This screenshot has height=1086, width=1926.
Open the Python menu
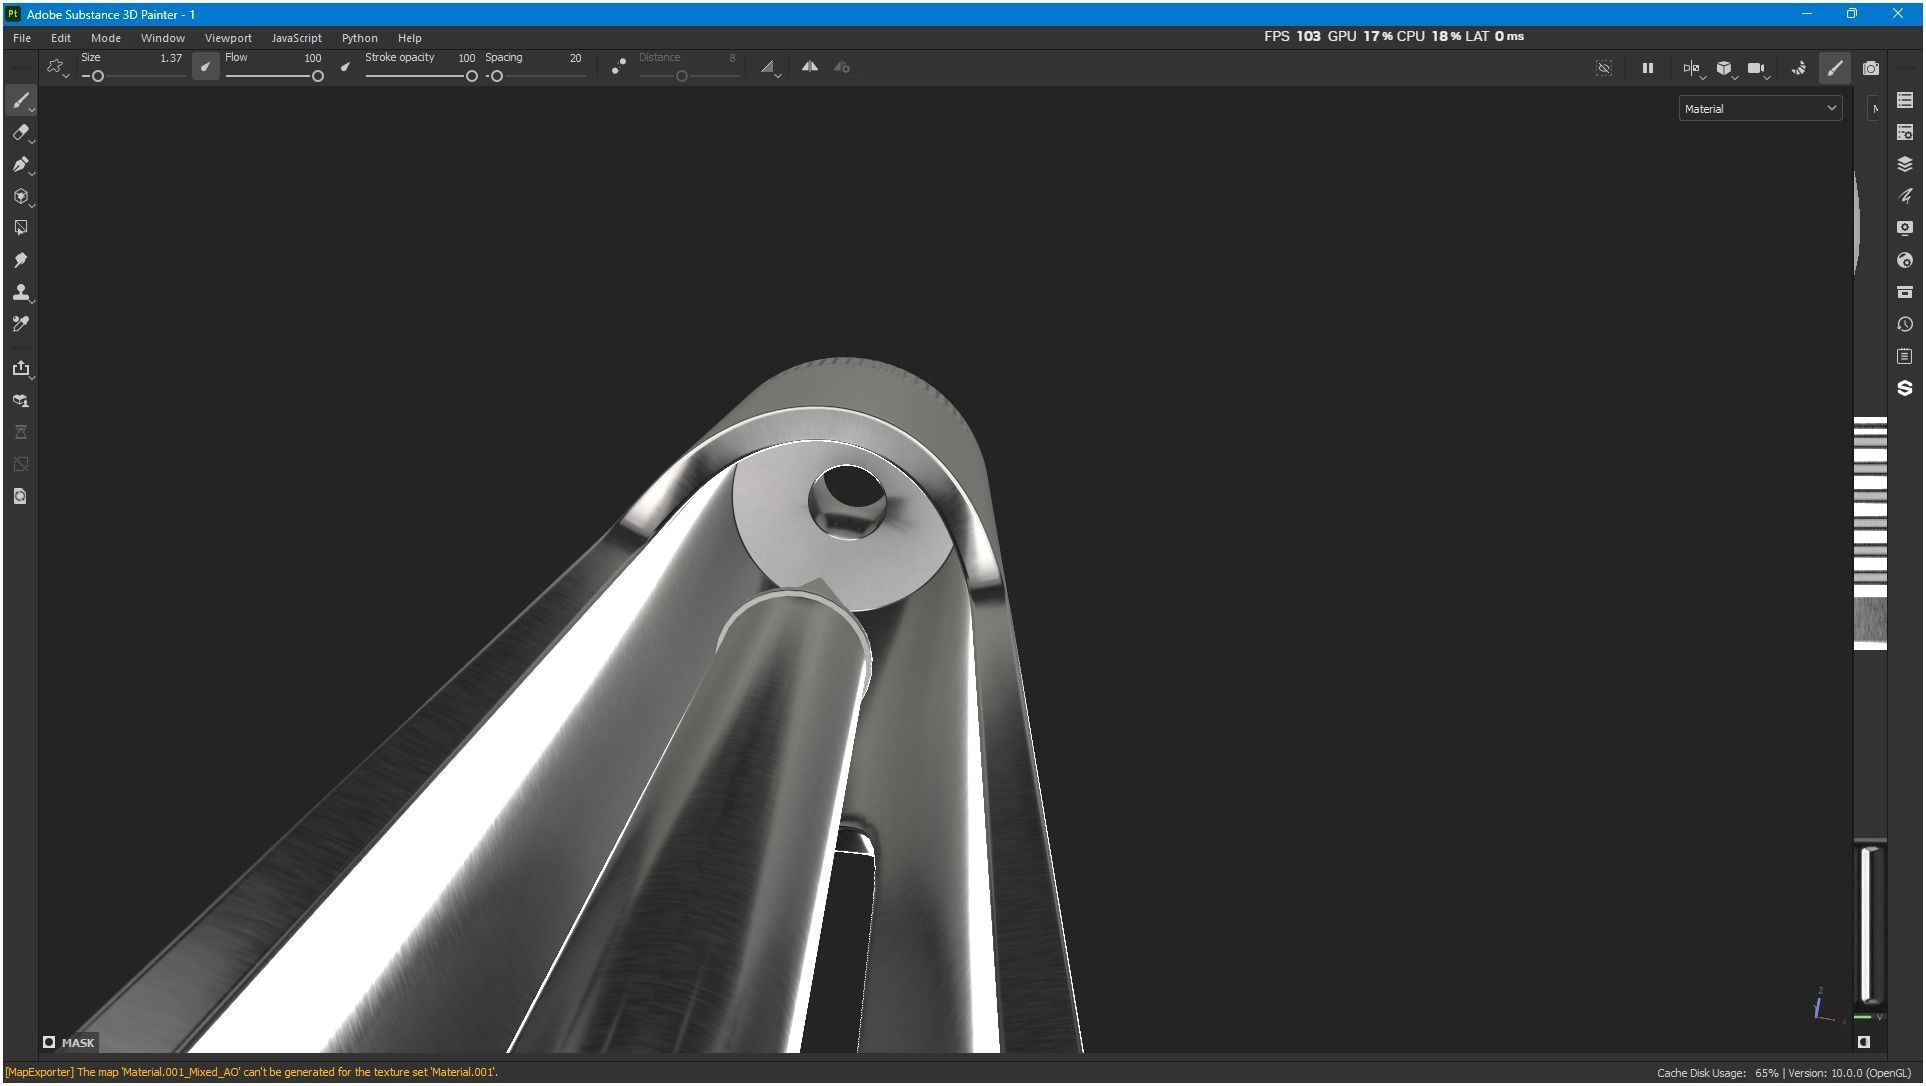coord(359,38)
